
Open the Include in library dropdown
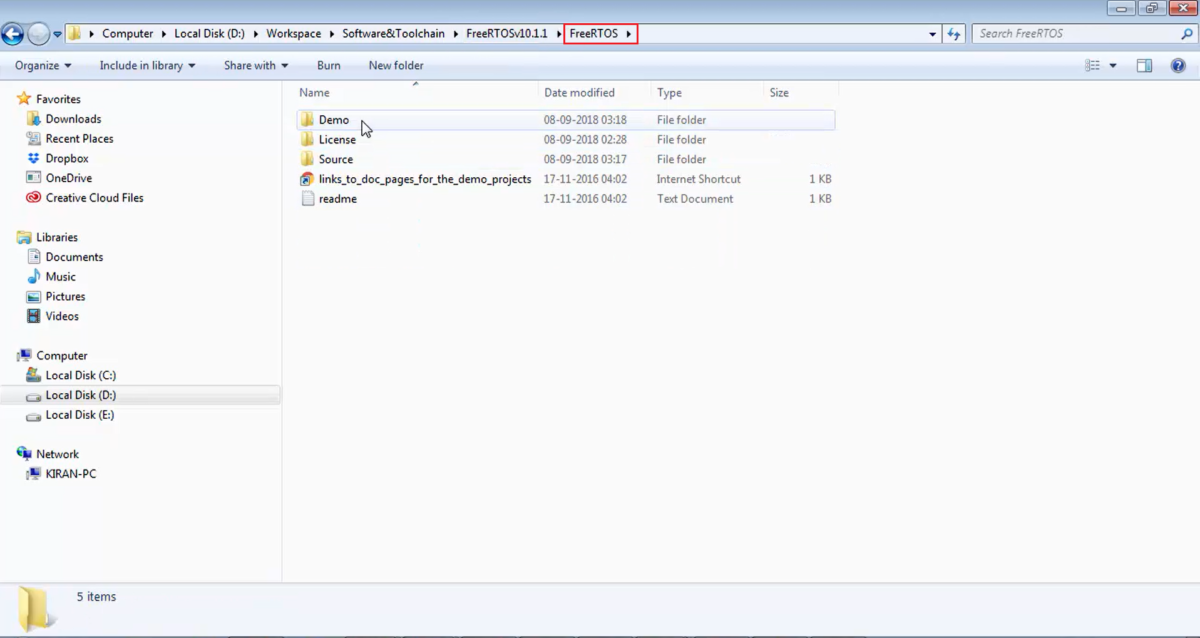point(146,65)
